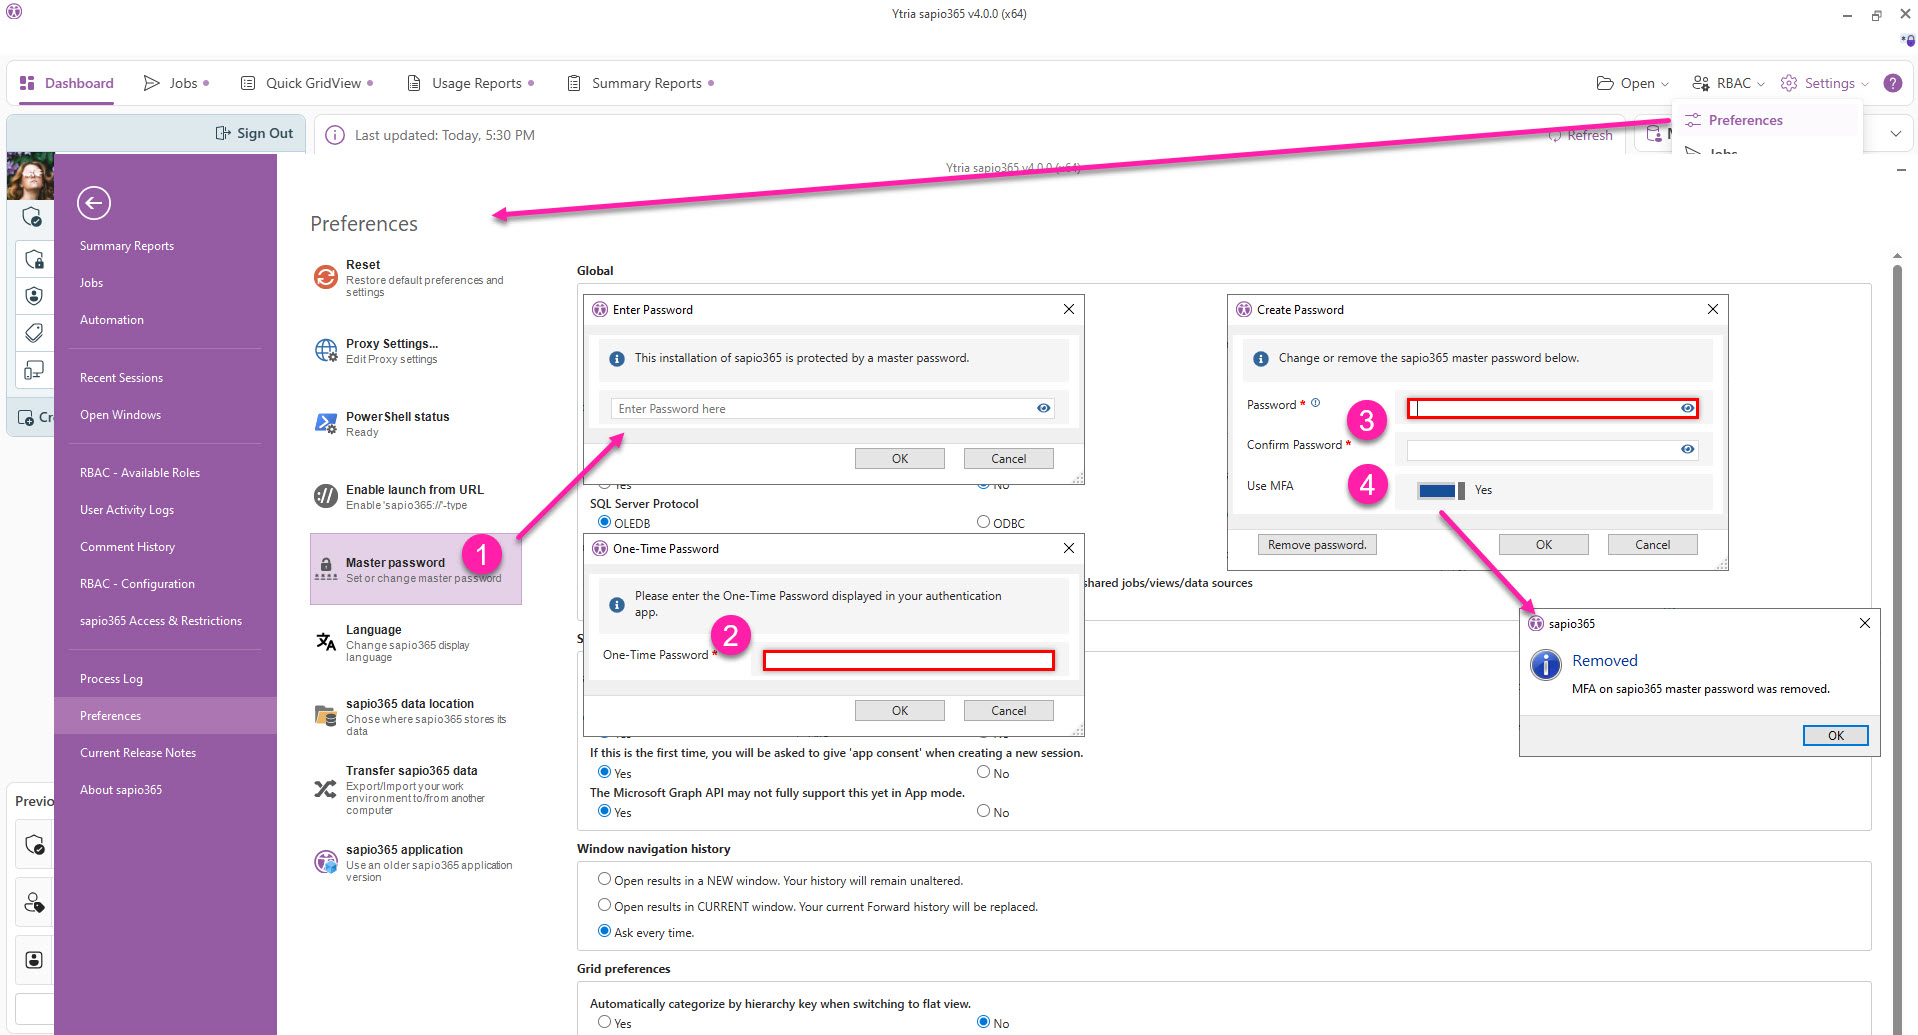Toggle the Use MFA switch
This screenshot has height=1035, width=1918.
(x=1440, y=490)
